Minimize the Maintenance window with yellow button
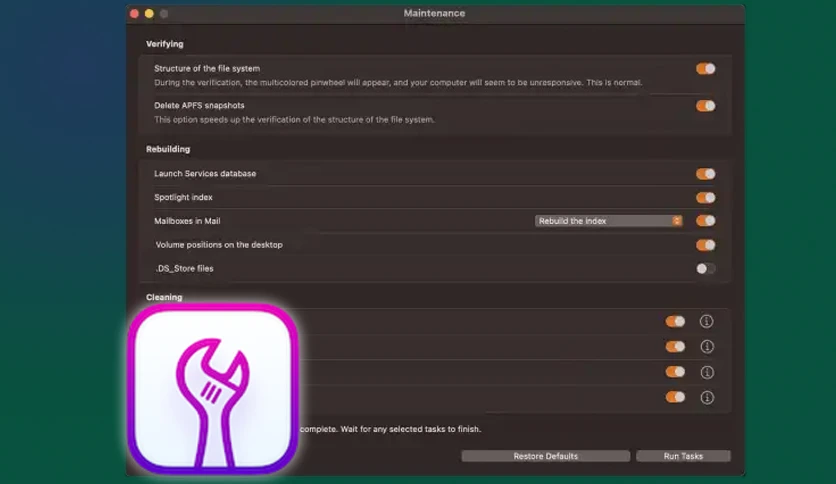The width and height of the screenshot is (836, 484). 149,14
